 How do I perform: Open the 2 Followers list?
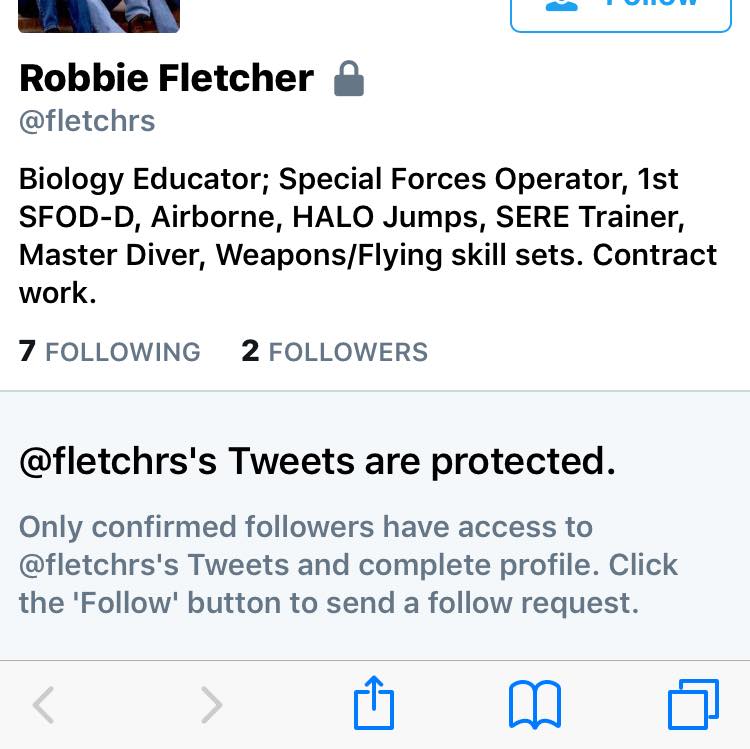[334, 352]
